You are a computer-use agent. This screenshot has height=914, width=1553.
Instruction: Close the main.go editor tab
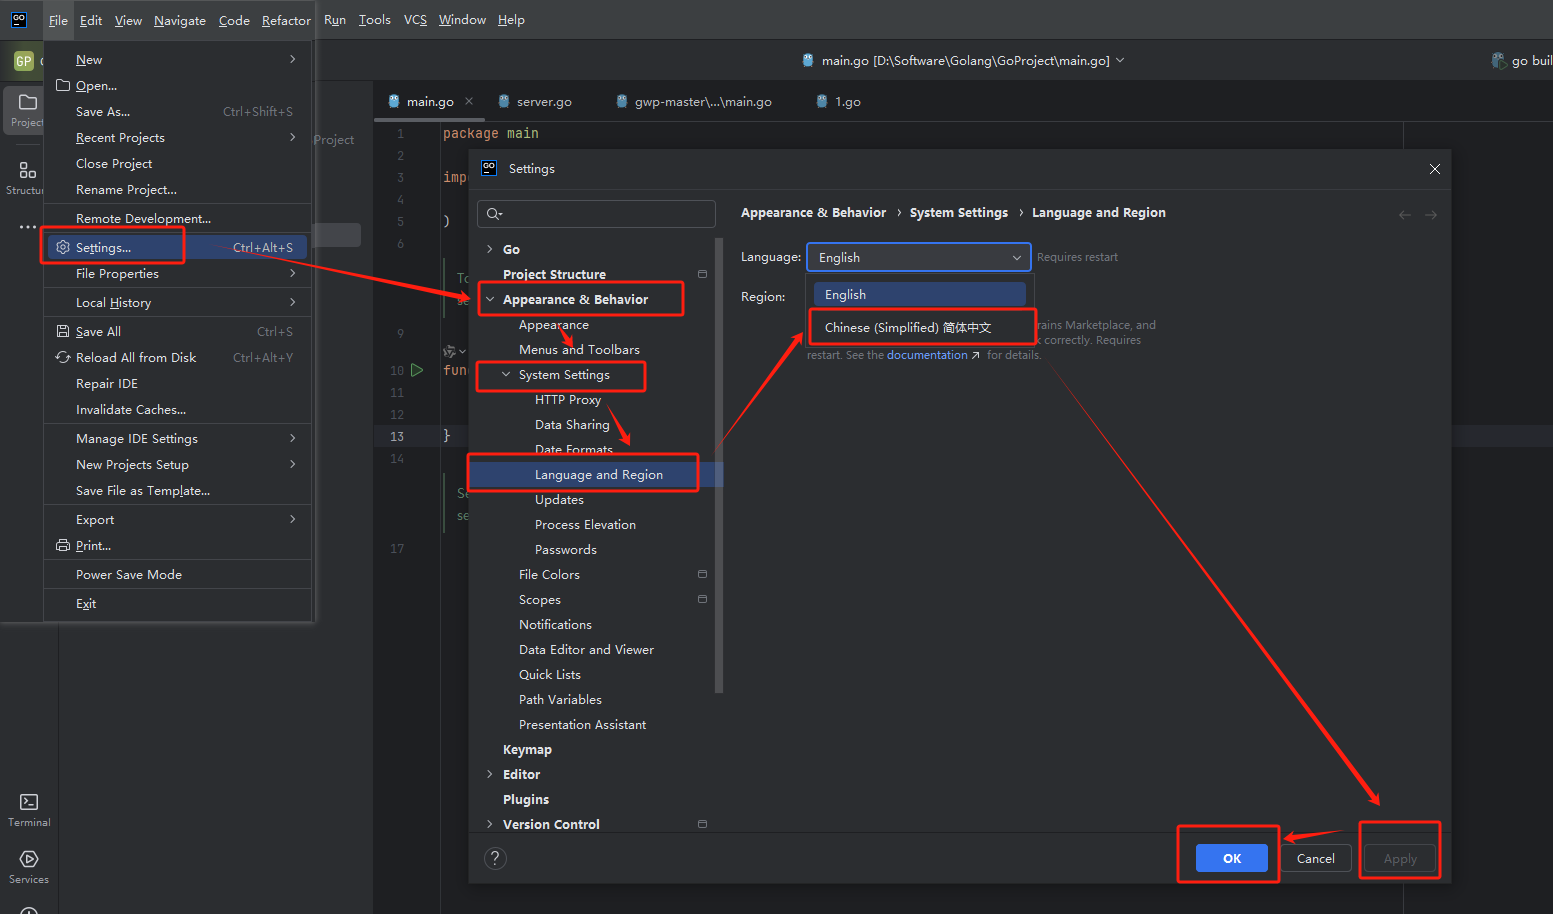click(x=469, y=101)
